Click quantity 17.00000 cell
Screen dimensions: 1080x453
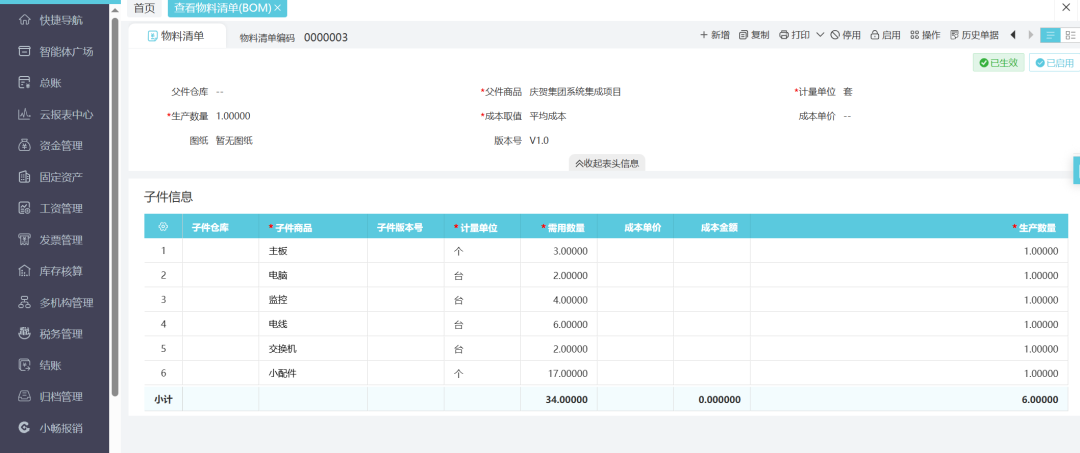pos(559,373)
